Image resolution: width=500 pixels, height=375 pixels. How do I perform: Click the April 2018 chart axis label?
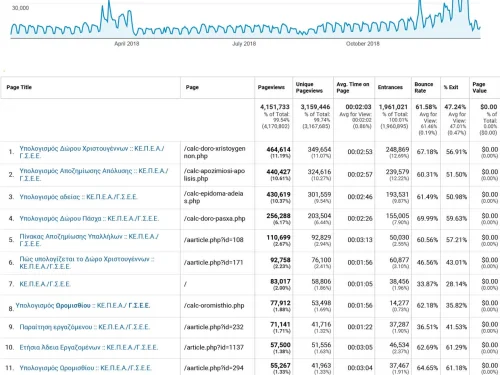[127, 44]
